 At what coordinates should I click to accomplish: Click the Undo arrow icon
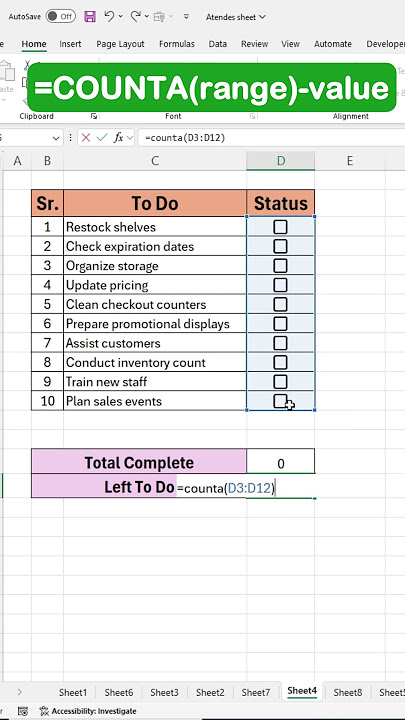[109, 17]
